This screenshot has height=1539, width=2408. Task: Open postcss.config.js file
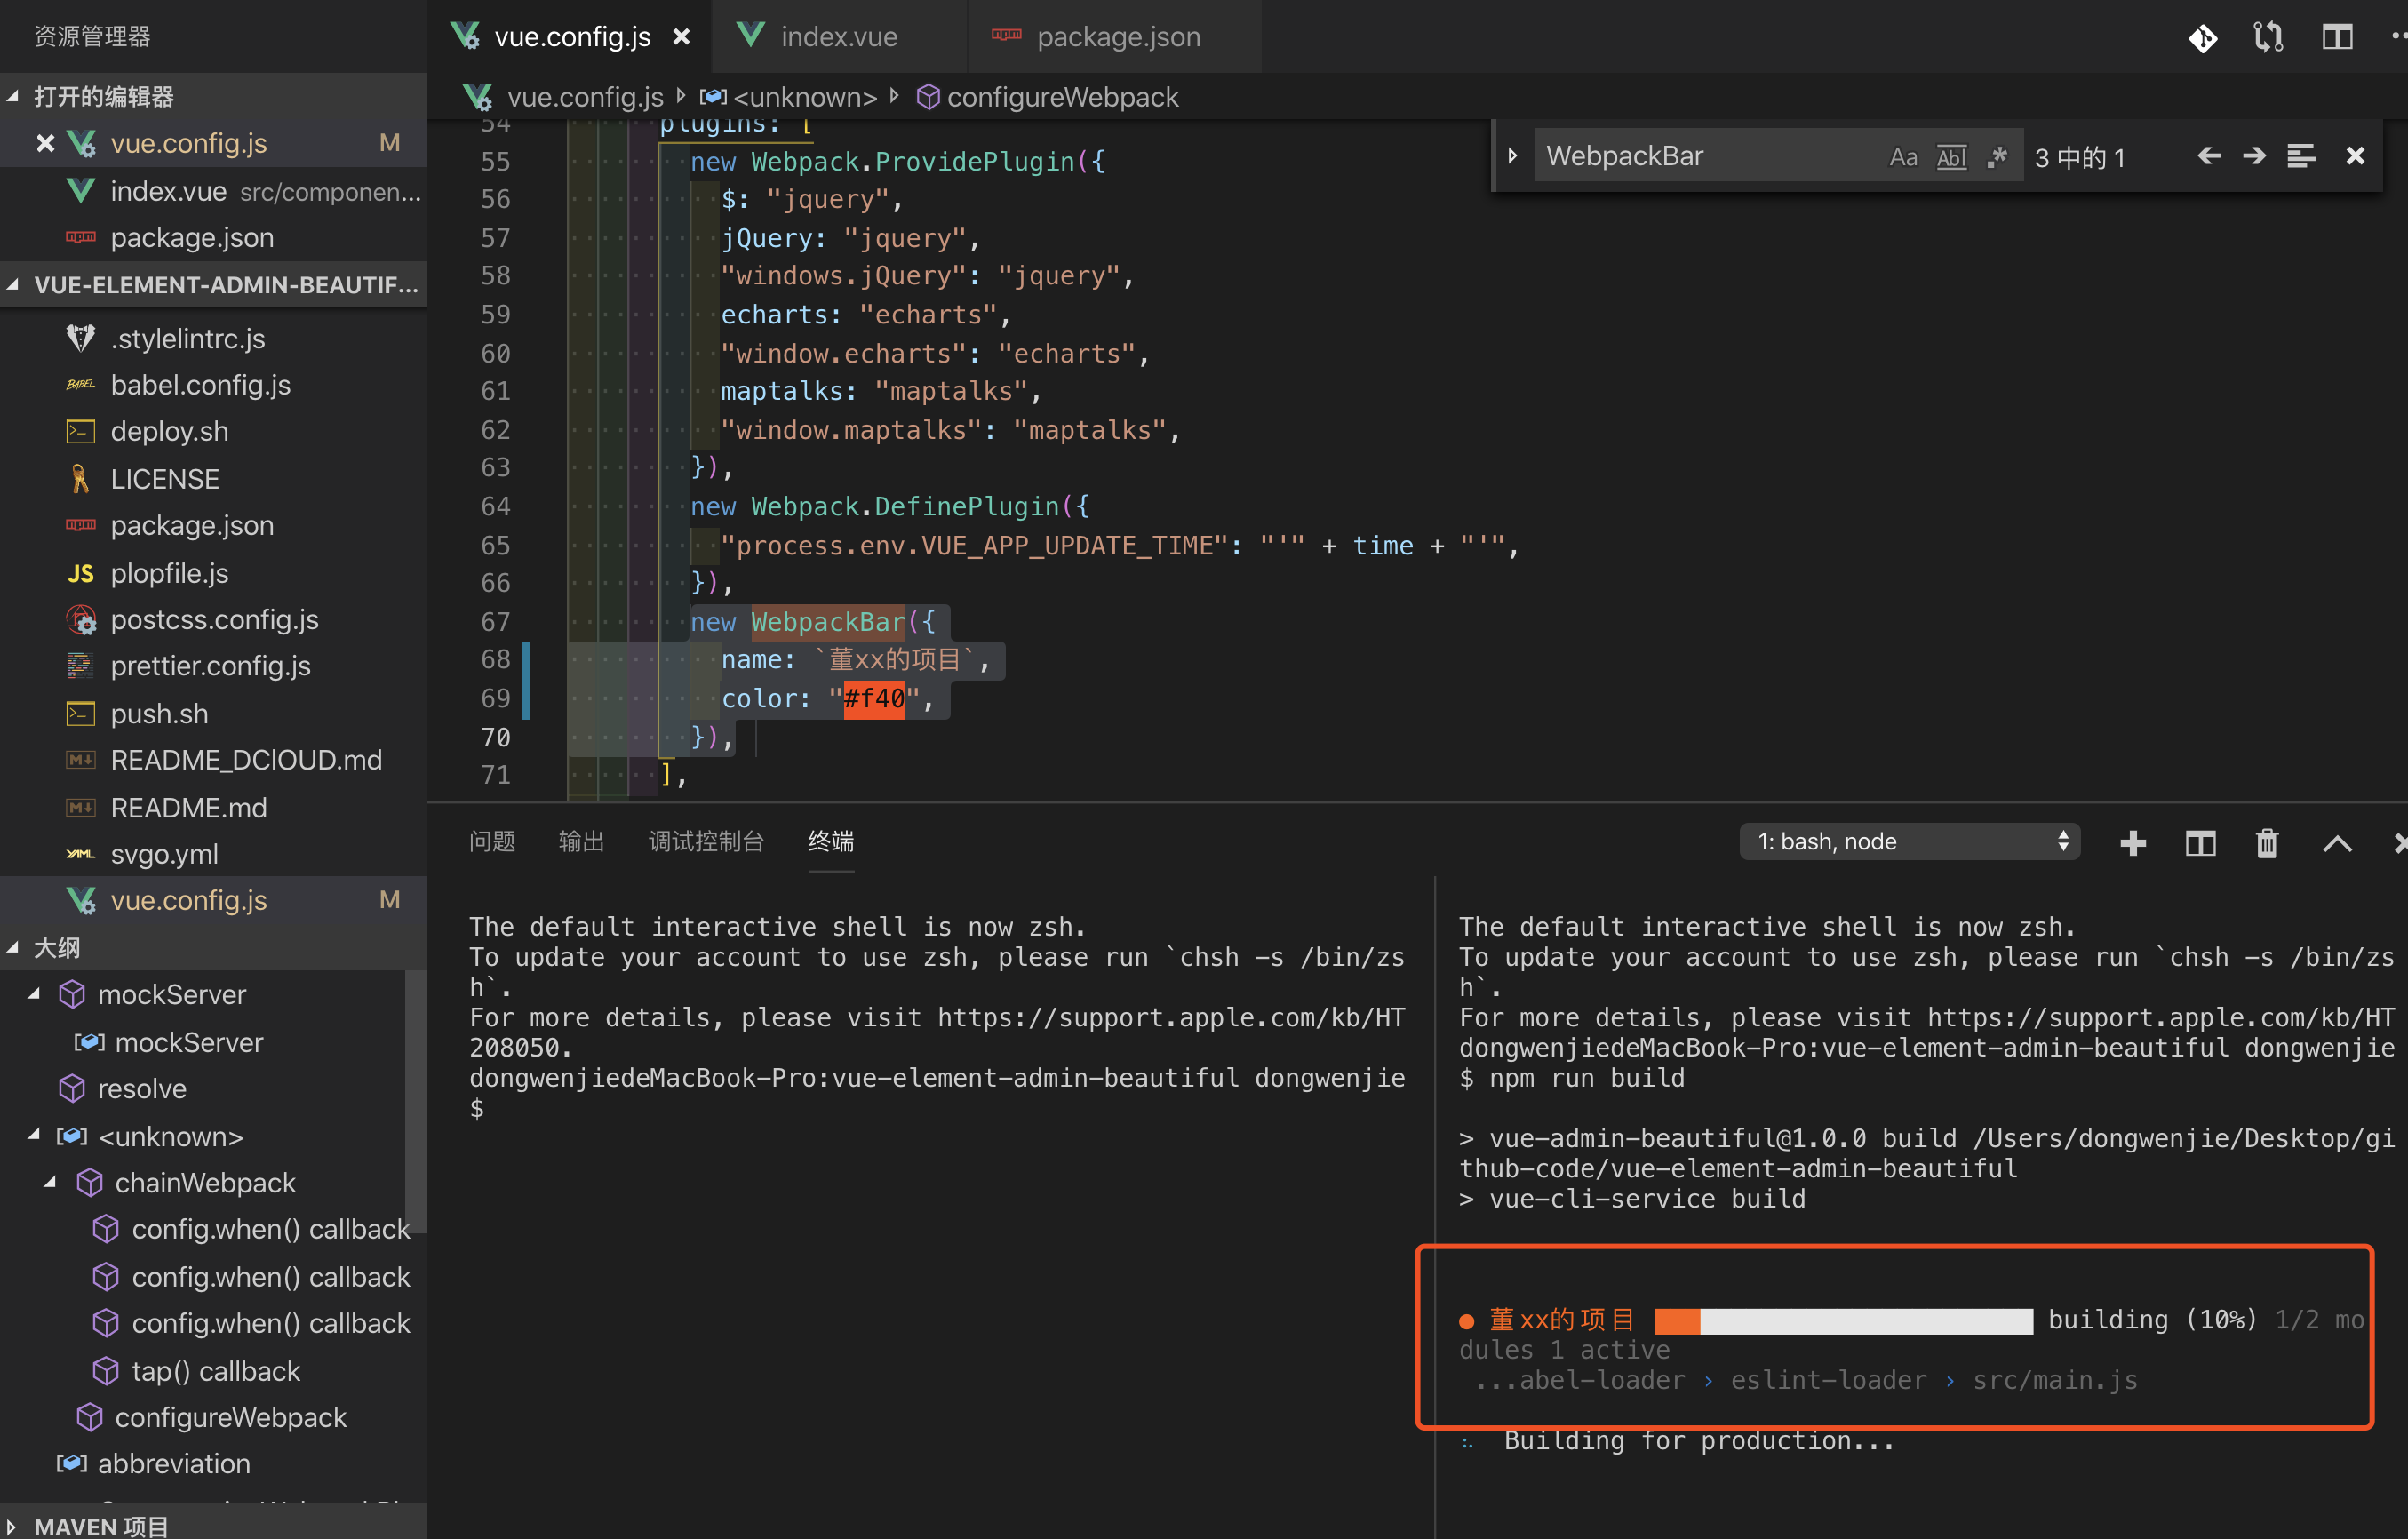213,620
